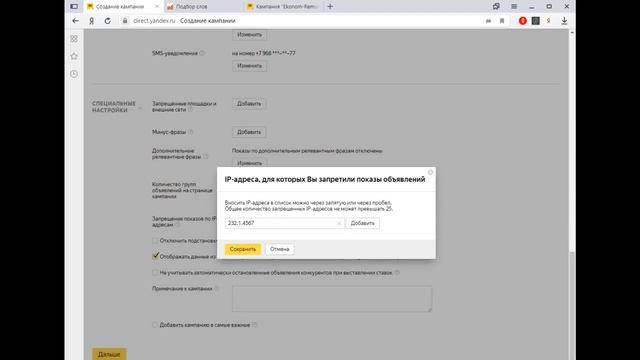This screenshot has width=640, height=360.
Task: Switch to the Создание кампании tab
Action: [x=120, y=7]
